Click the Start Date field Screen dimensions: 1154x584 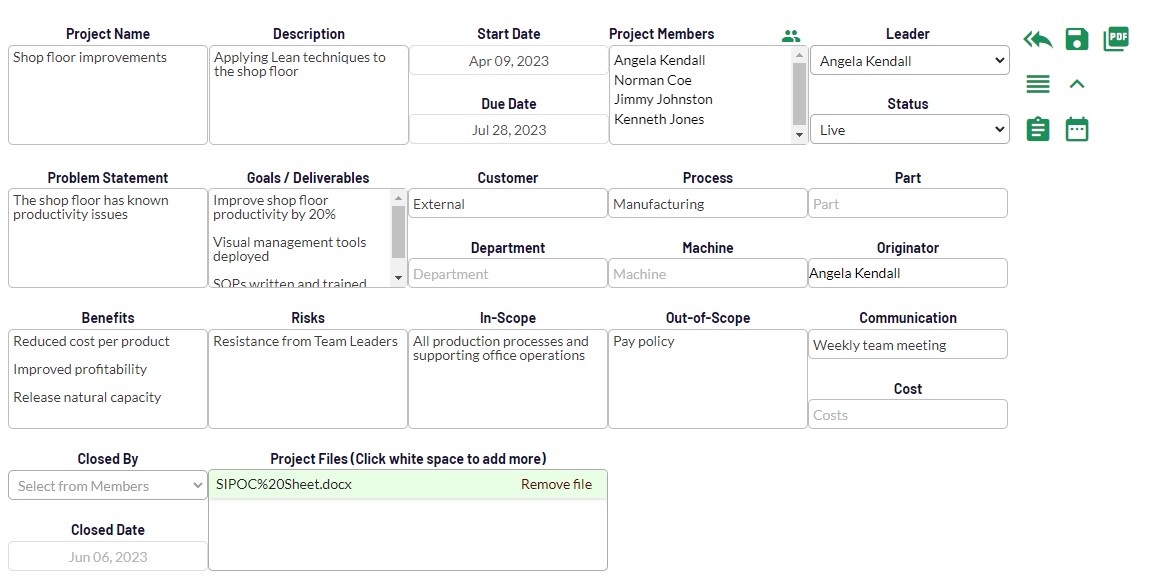tap(508, 61)
